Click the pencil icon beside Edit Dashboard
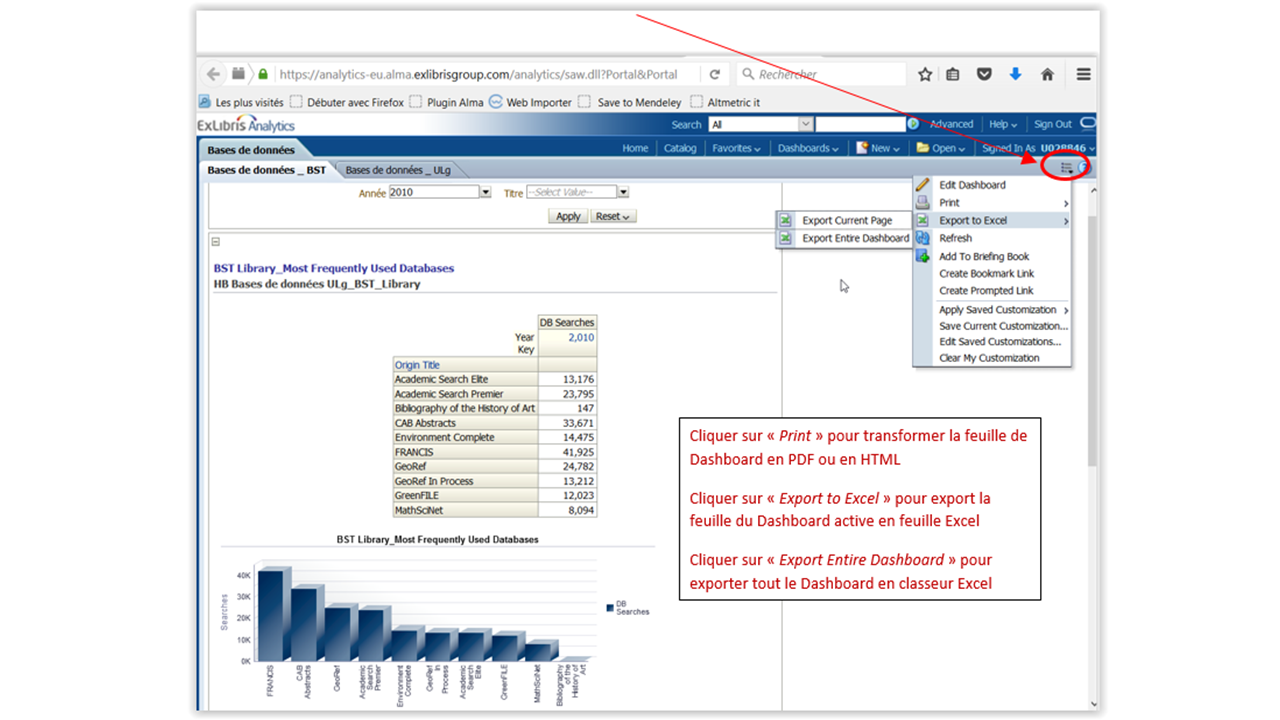Viewport: 1280px width, 720px height. (923, 185)
